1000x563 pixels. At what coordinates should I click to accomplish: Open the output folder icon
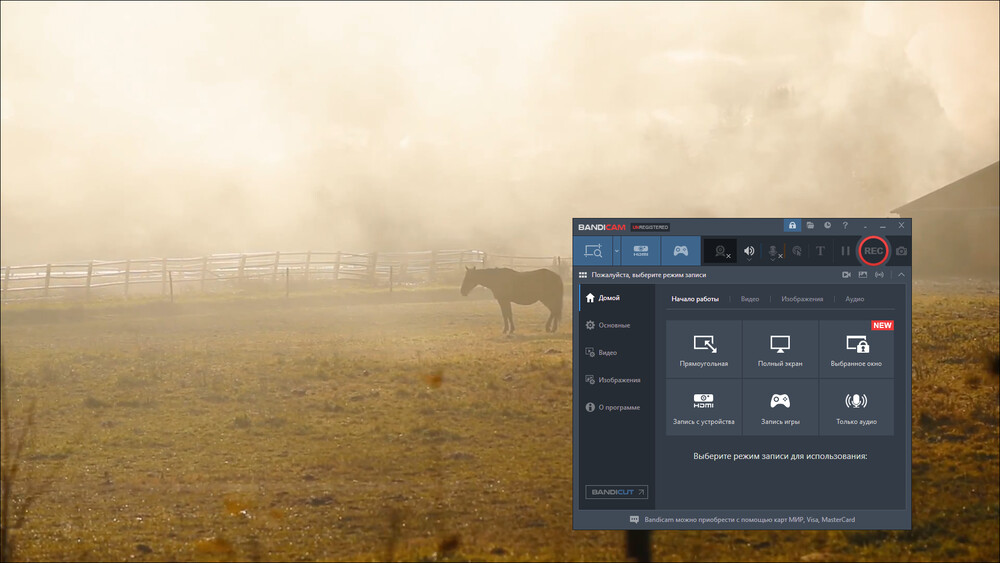810,226
